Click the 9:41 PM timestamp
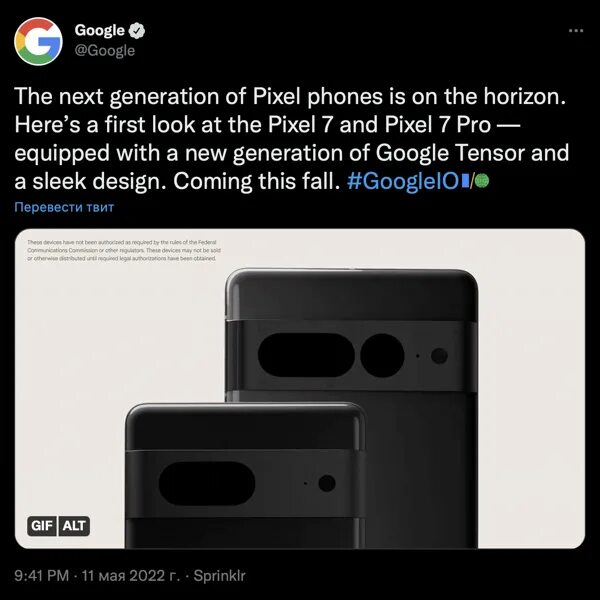This screenshot has width=600, height=600. [x=42, y=576]
